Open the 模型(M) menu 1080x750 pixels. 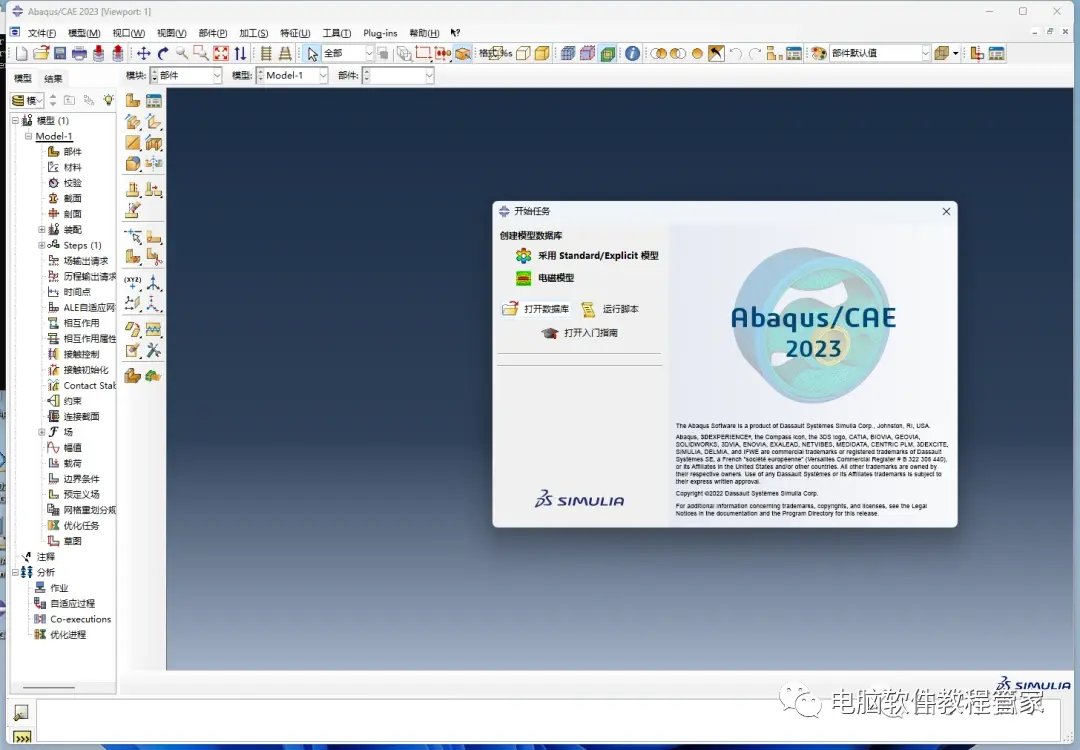pyautogui.click(x=84, y=33)
